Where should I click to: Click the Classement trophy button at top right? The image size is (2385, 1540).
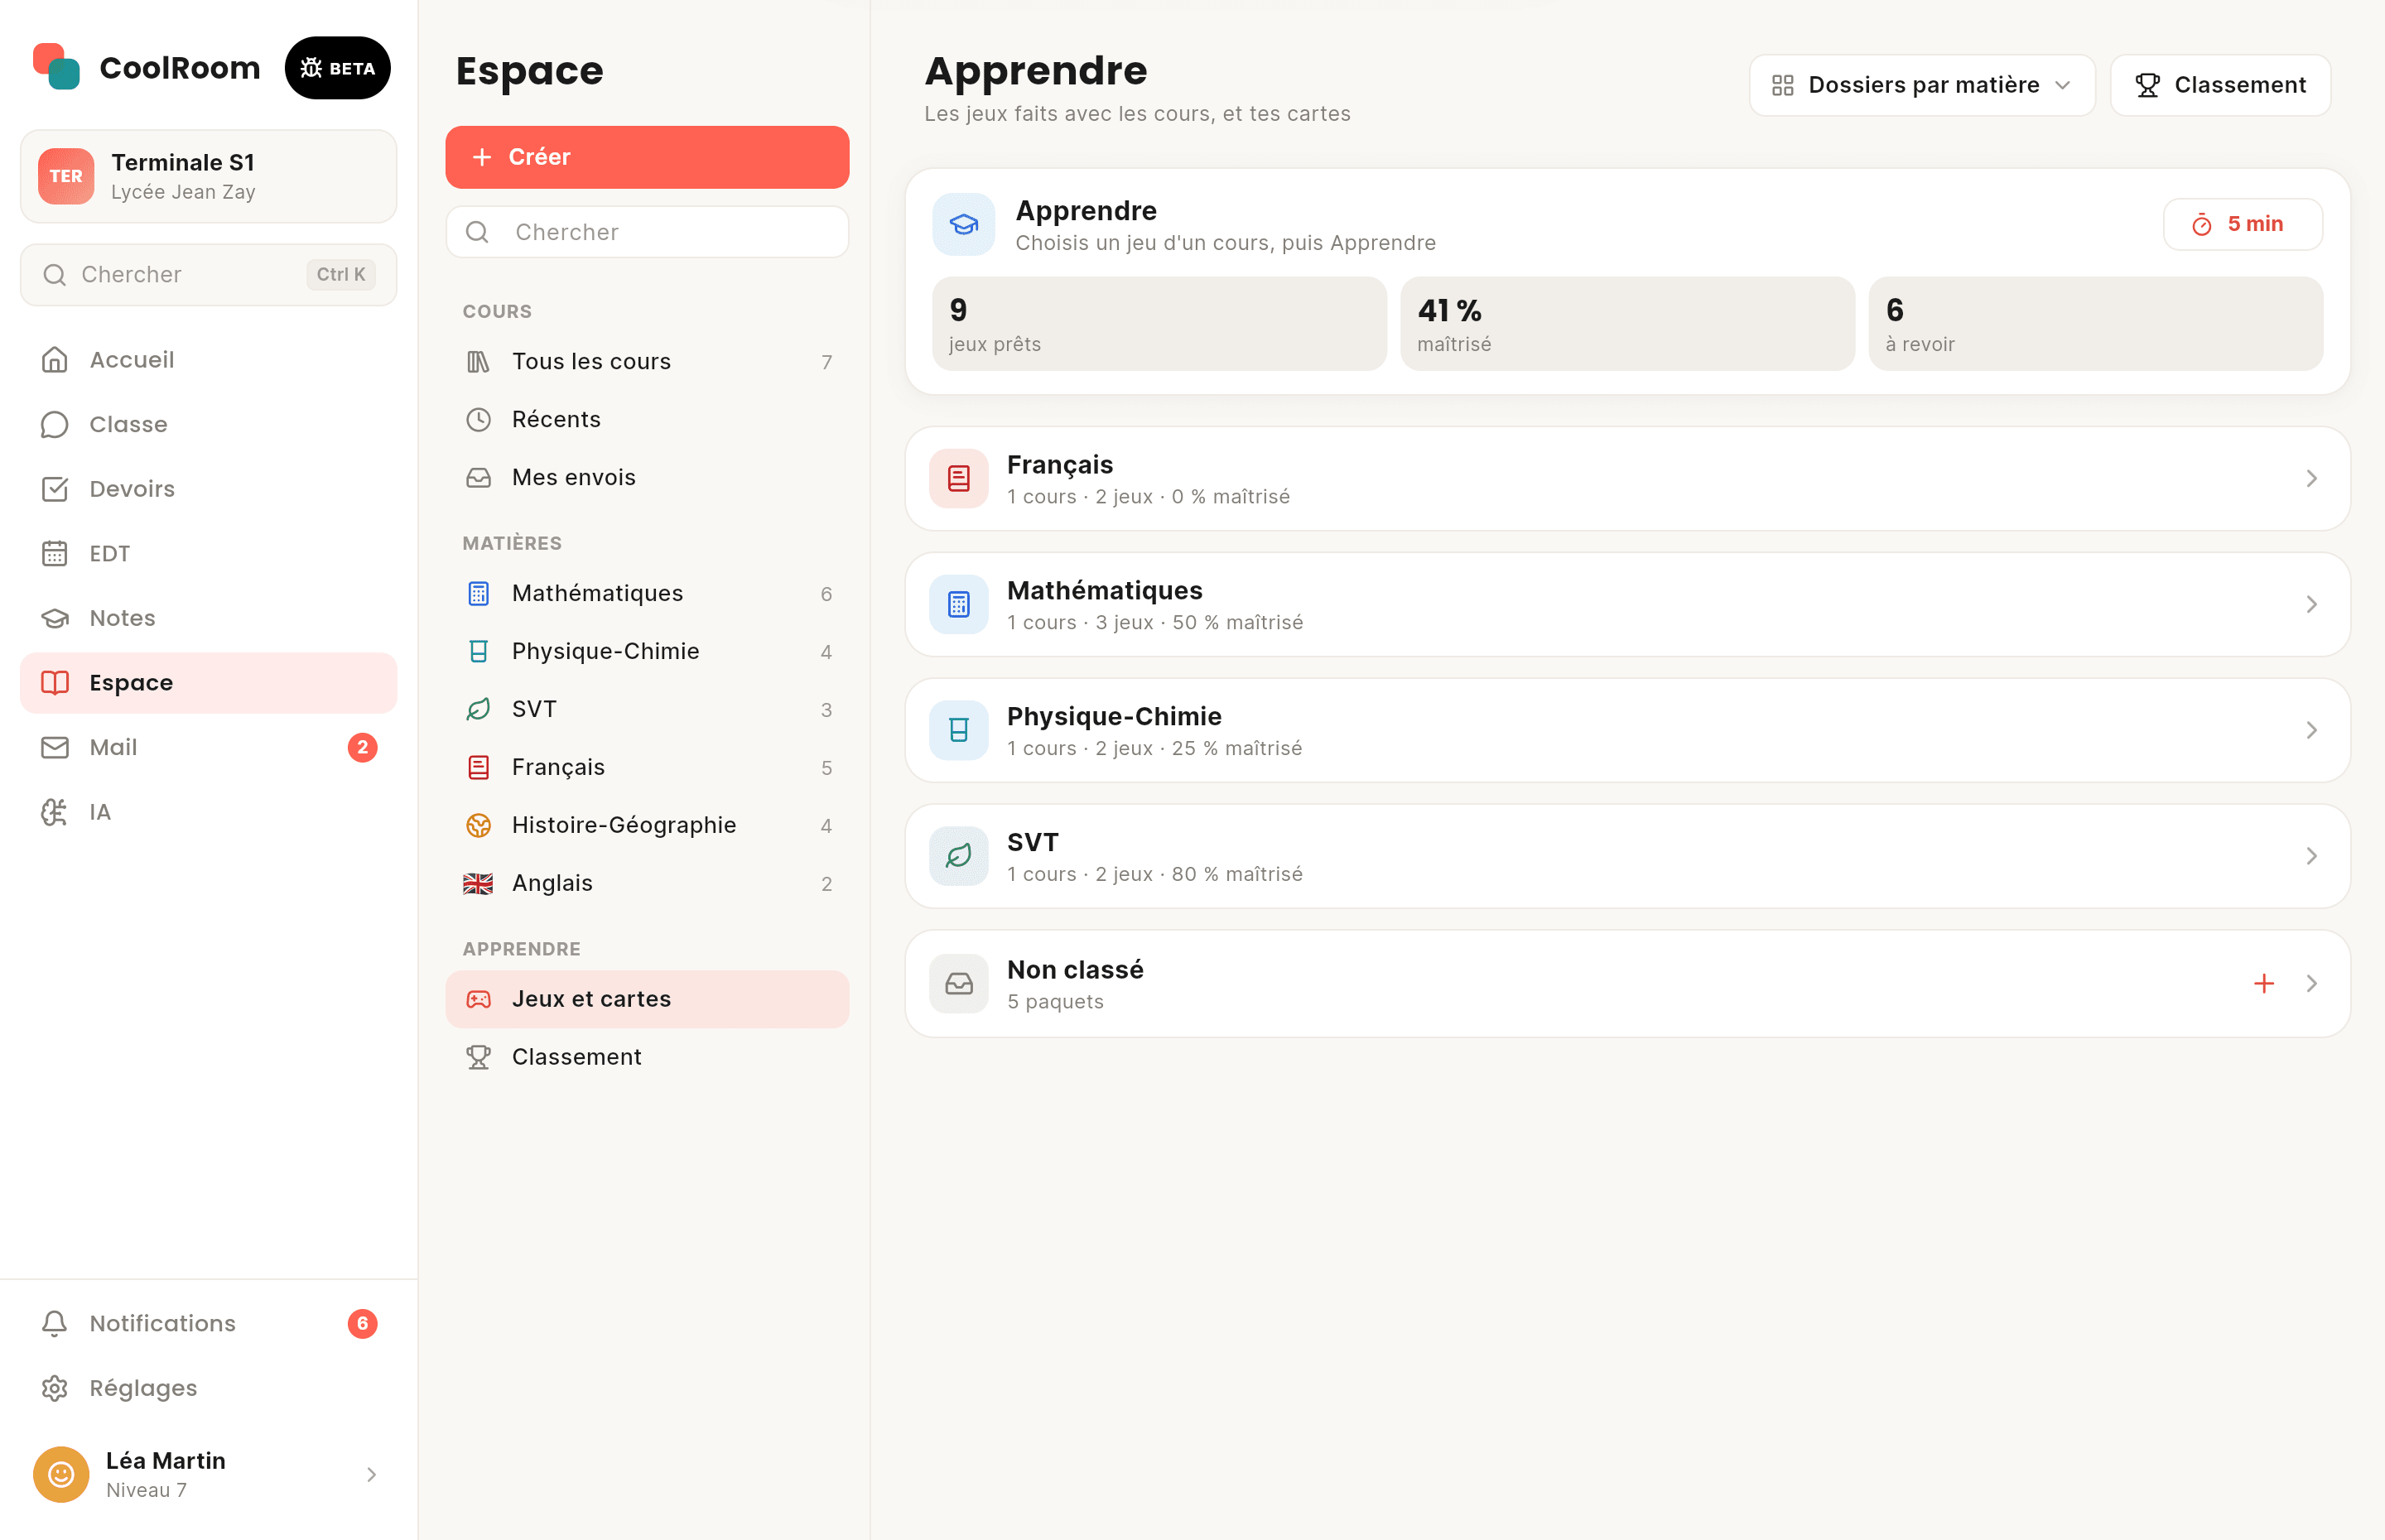point(2220,85)
